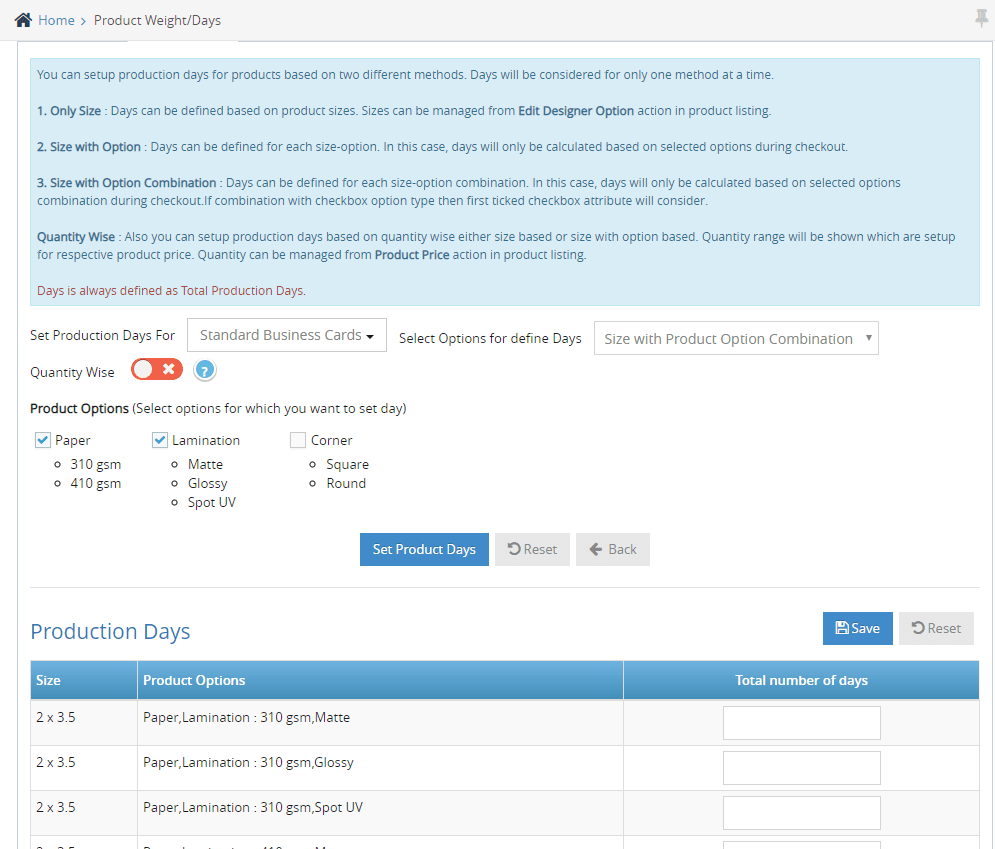This screenshot has height=849, width=995.
Task: Click Reset in Production Days header
Action: 936,628
